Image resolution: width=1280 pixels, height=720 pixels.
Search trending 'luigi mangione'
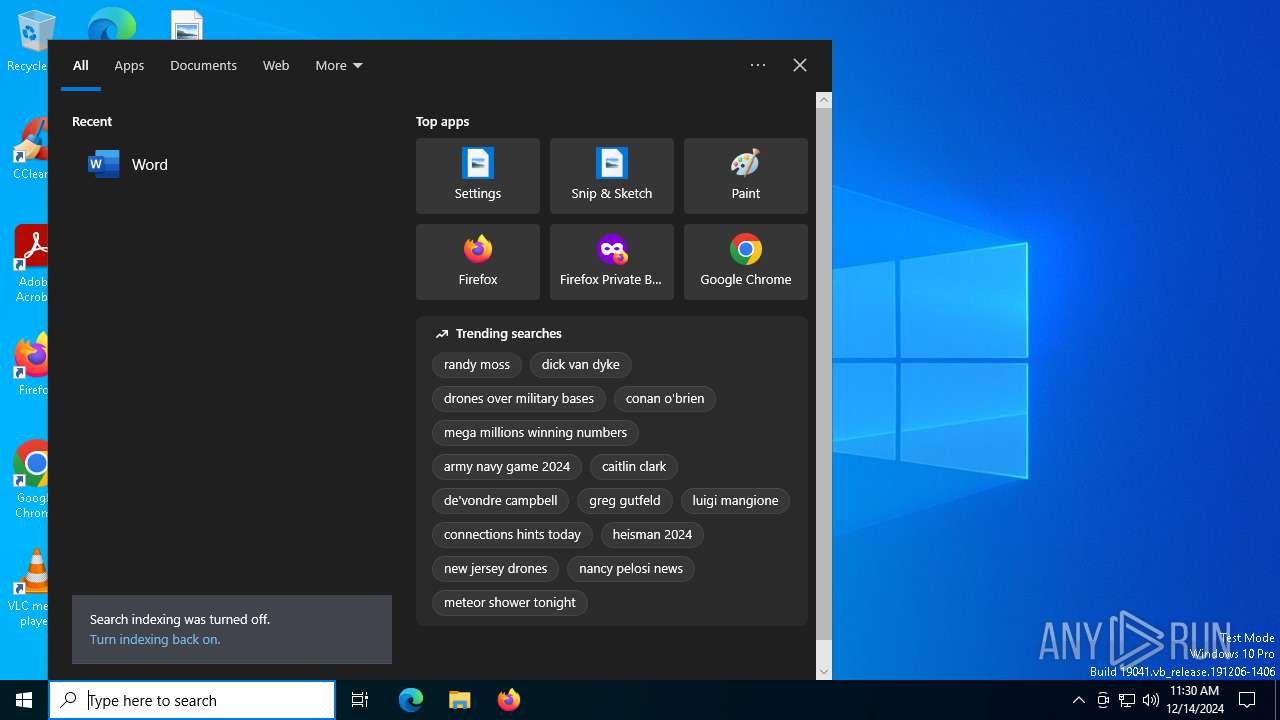point(735,501)
